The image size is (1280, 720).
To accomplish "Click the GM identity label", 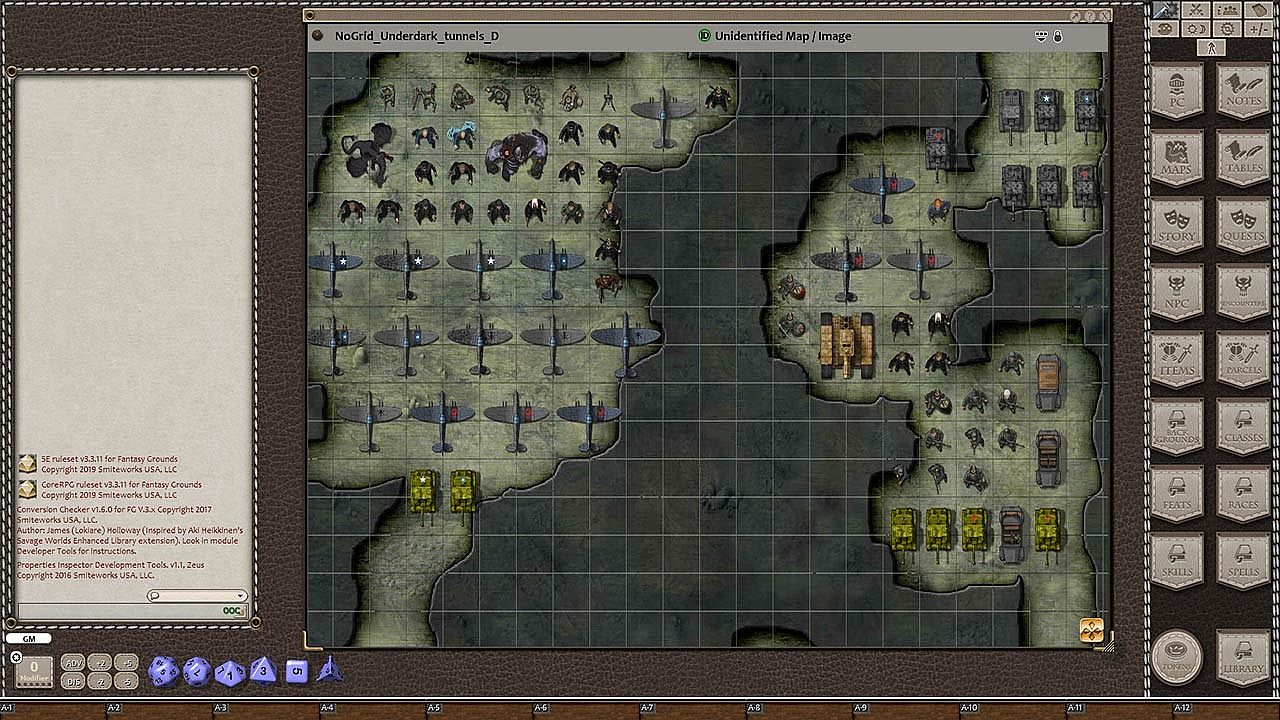I will (x=28, y=638).
